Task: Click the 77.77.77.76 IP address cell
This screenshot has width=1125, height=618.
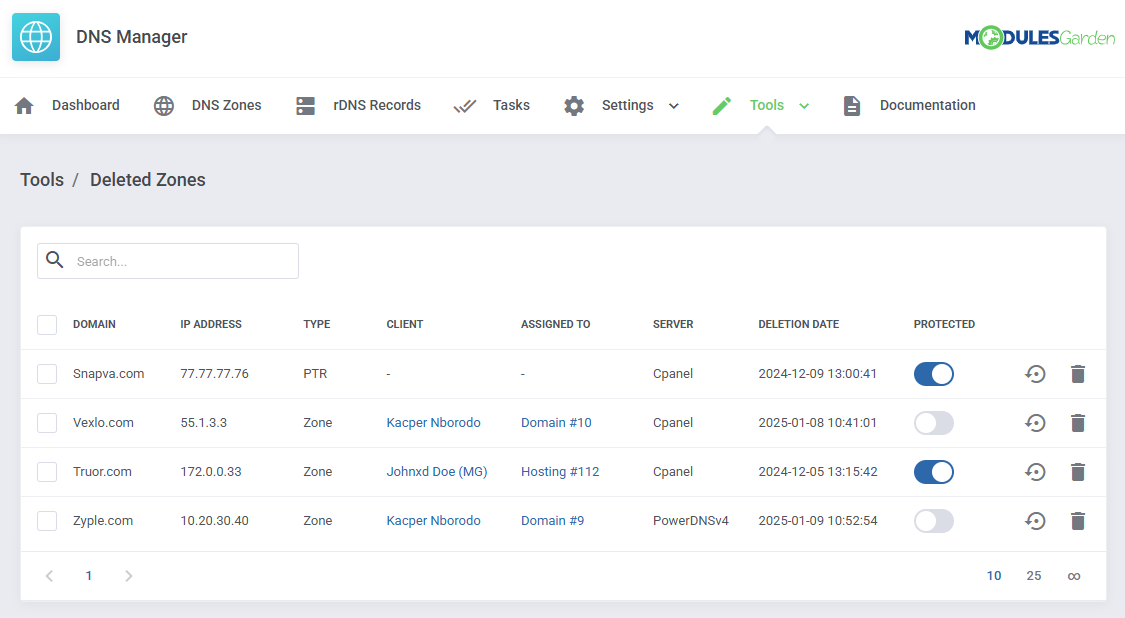Action: (215, 374)
